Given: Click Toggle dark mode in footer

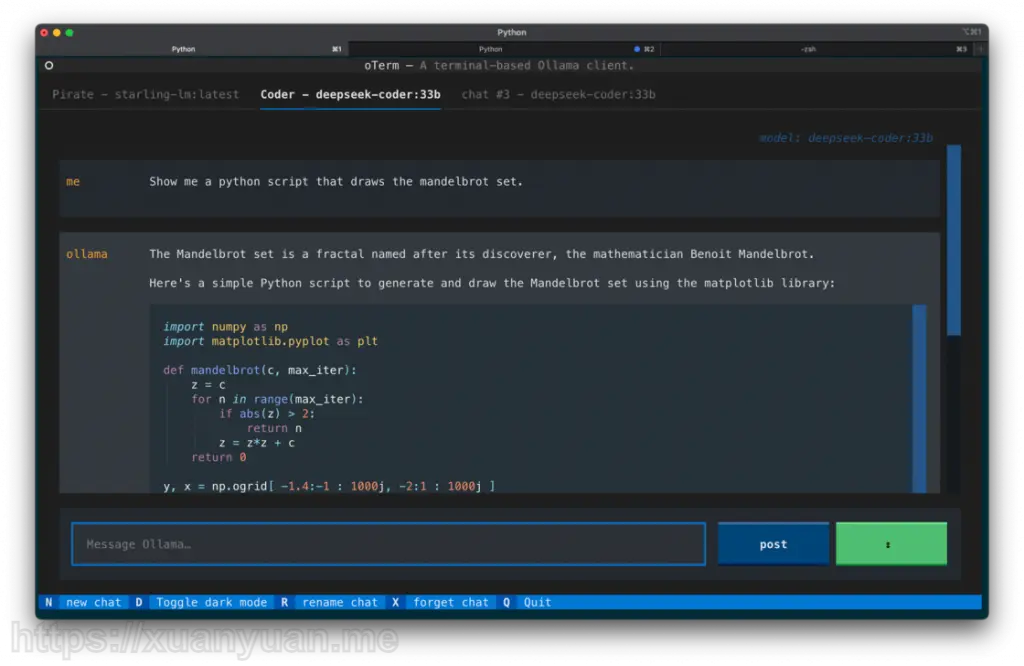Looking at the screenshot, I should click(x=212, y=602).
